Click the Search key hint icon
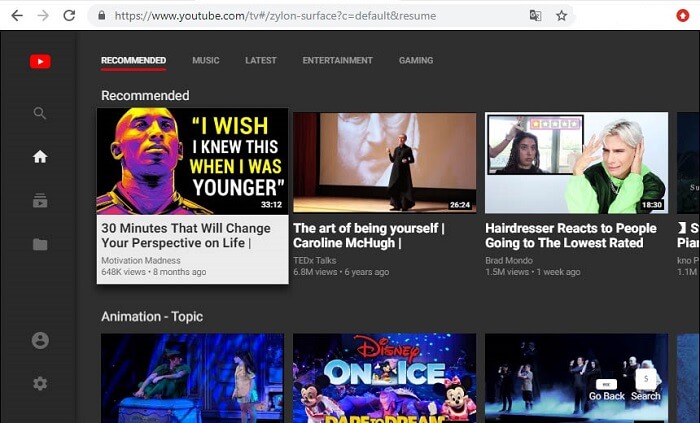This screenshot has height=423, width=700. pyautogui.click(x=646, y=378)
